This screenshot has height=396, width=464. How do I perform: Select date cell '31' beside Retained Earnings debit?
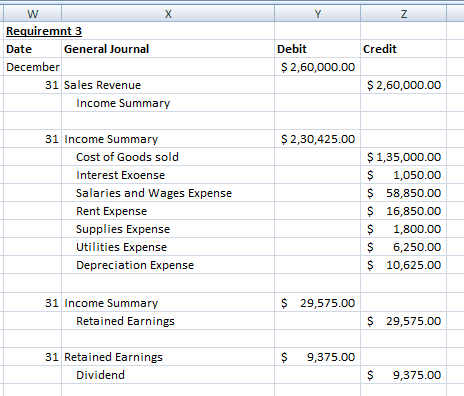[32, 357]
